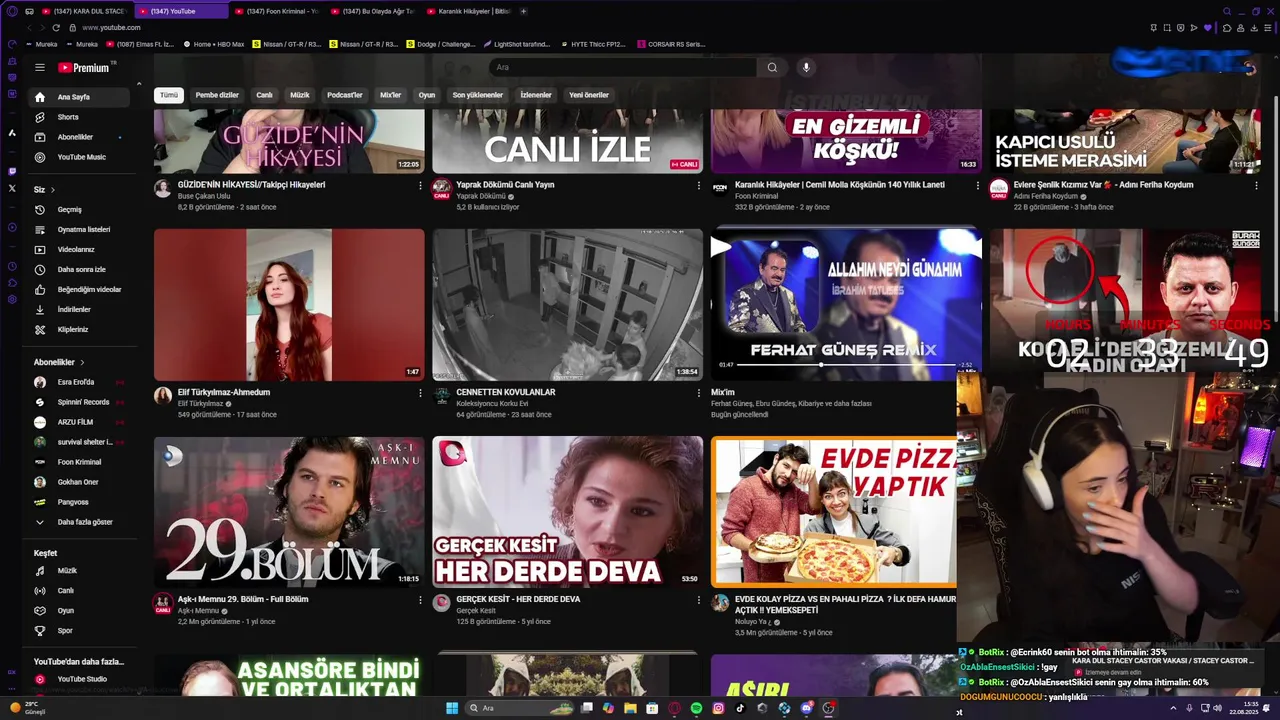This screenshot has width=1280, height=720.
Task: Click the YouTube search input field
Action: coord(623,67)
